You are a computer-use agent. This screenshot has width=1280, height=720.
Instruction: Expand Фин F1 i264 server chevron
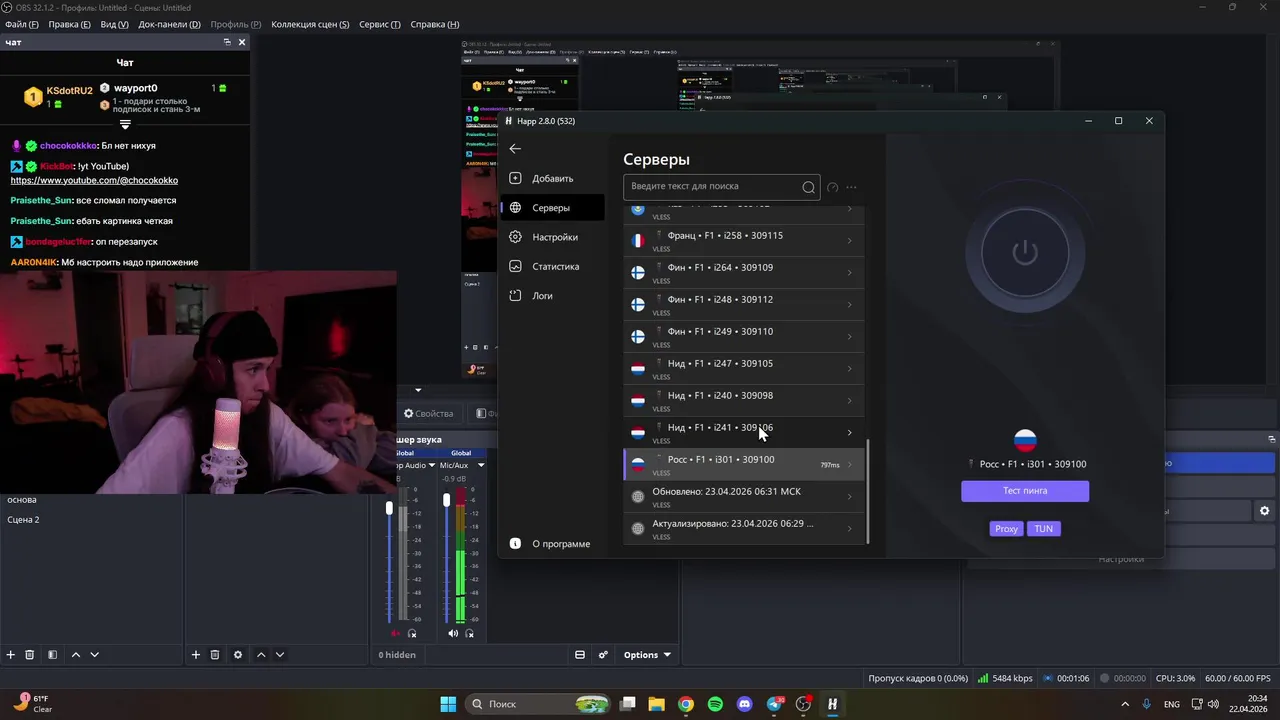(x=850, y=273)
